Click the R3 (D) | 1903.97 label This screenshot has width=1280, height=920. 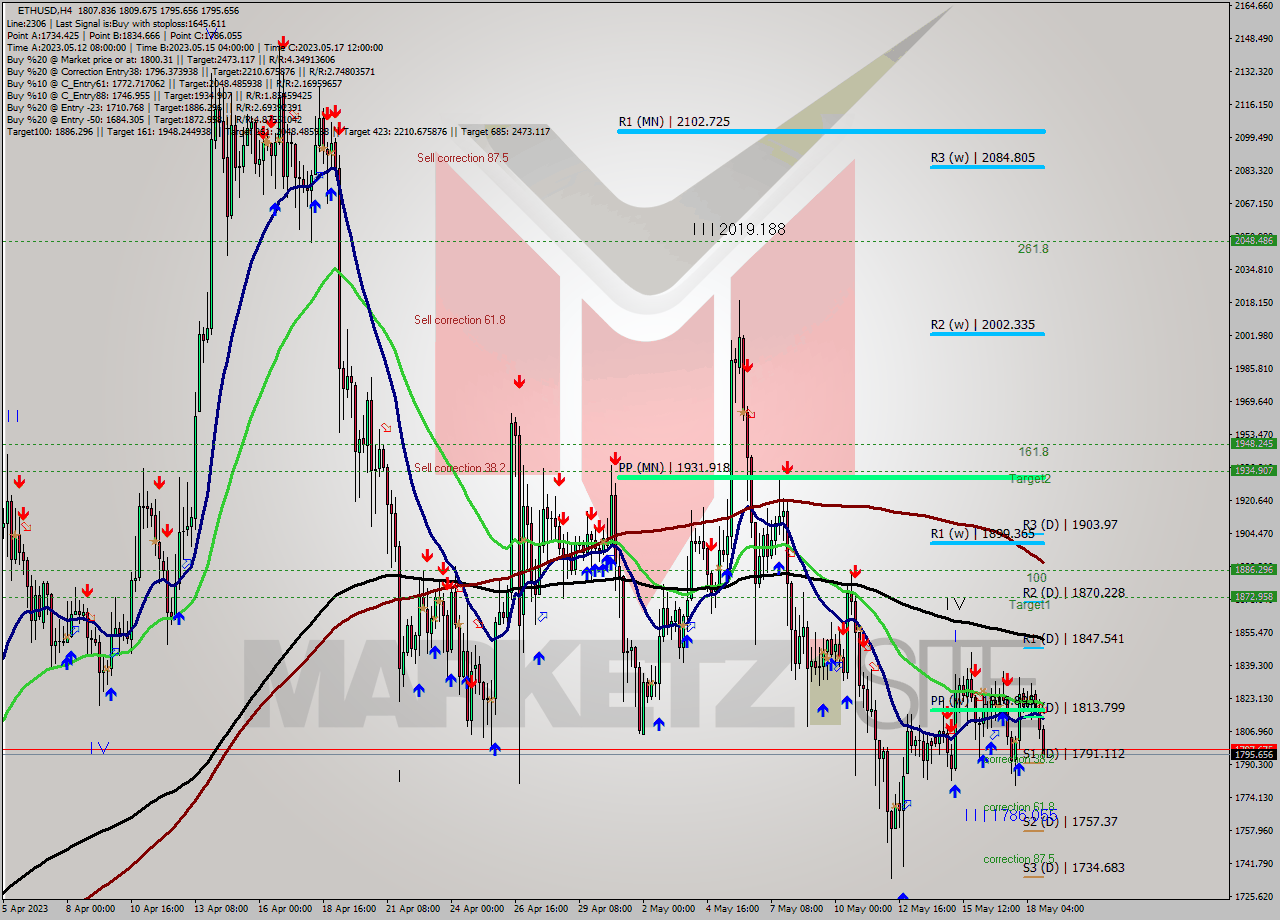click(x=1070, y=524)
